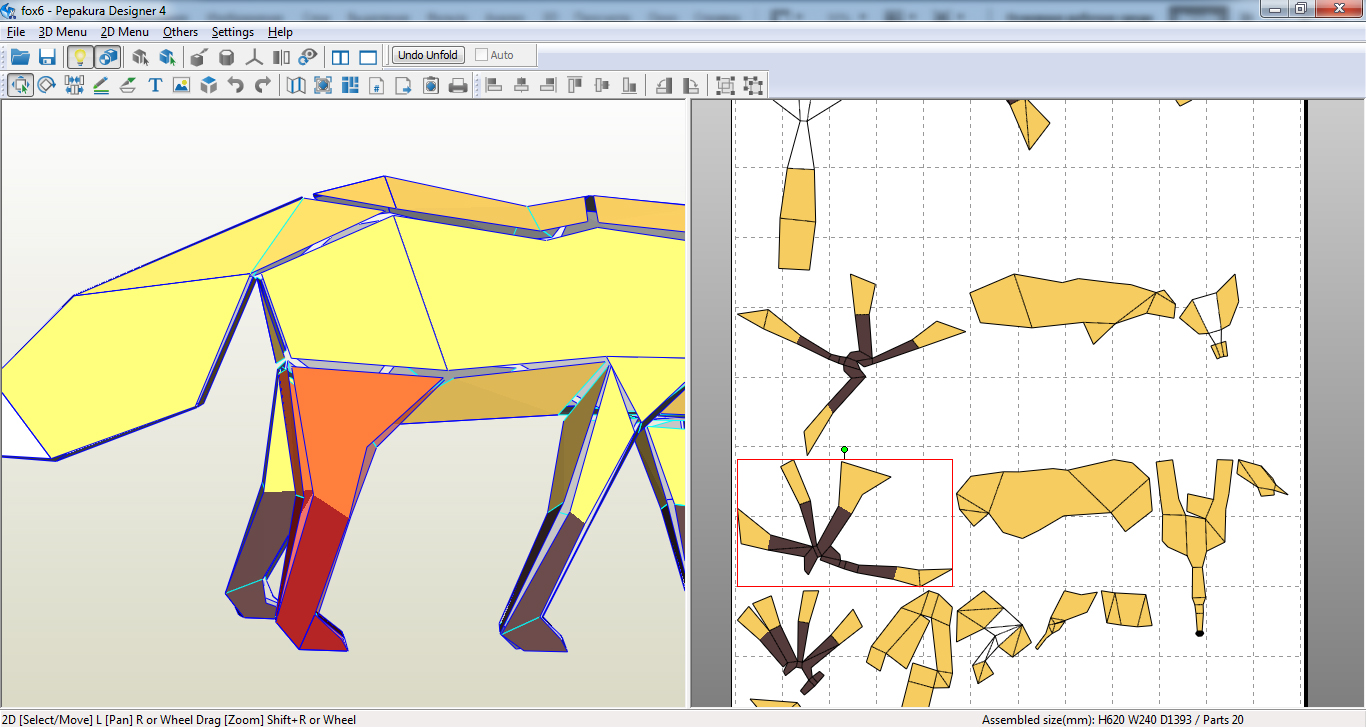Toggle the eye visibility icon in the toolbar
Viewport: 1366px width, 728px height.
308,56
